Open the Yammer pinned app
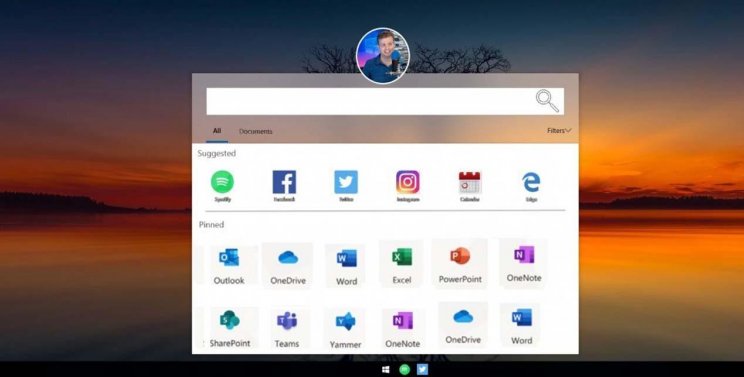The width and height of the screenshot is (744, 377). [345, 330]
